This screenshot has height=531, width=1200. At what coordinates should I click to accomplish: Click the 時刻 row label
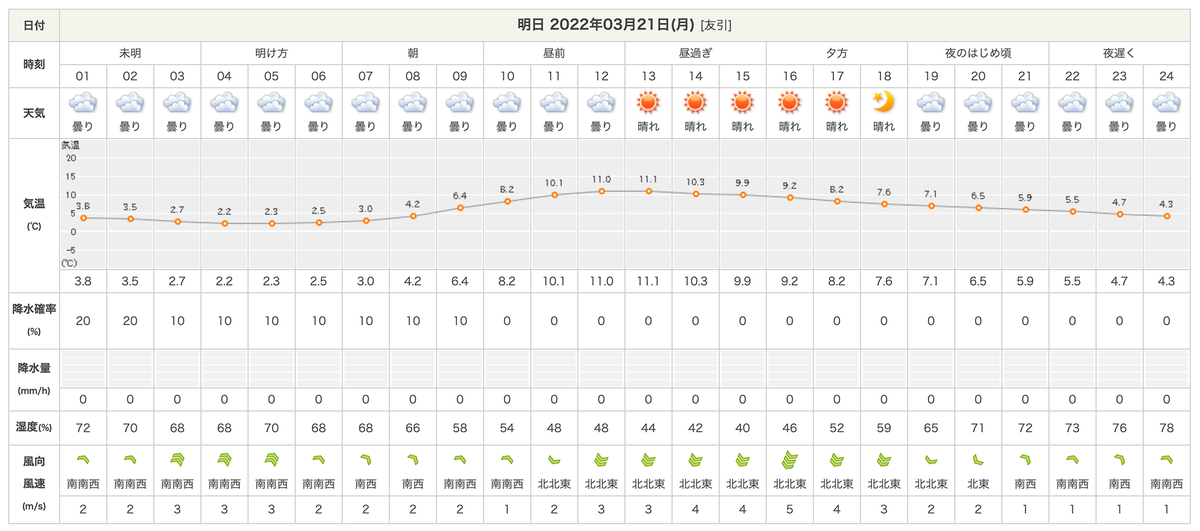(34, 63)
